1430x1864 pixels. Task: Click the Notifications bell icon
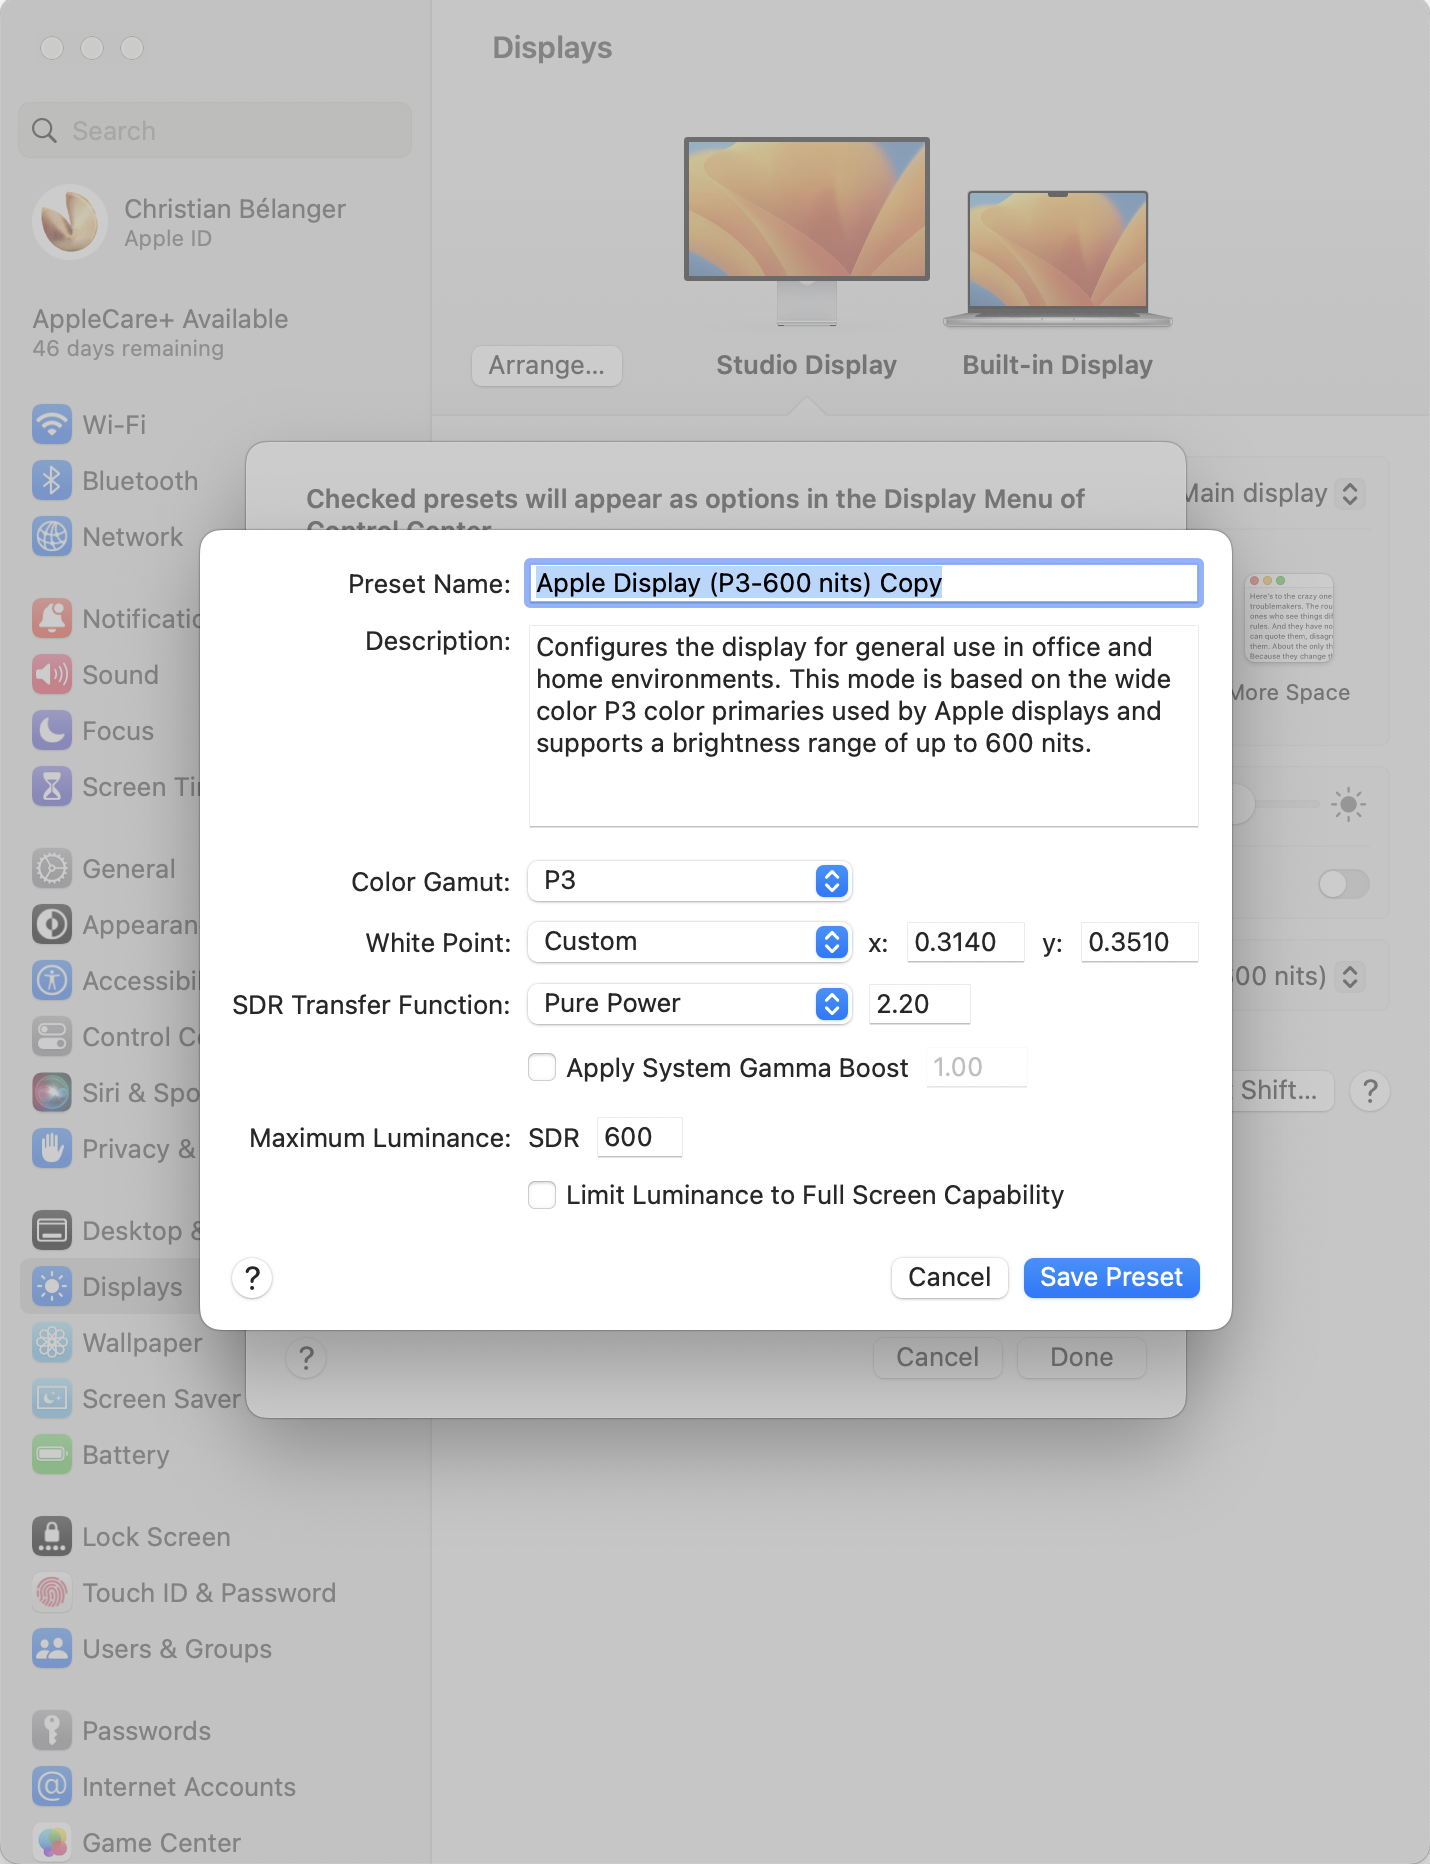coord(52,619)
